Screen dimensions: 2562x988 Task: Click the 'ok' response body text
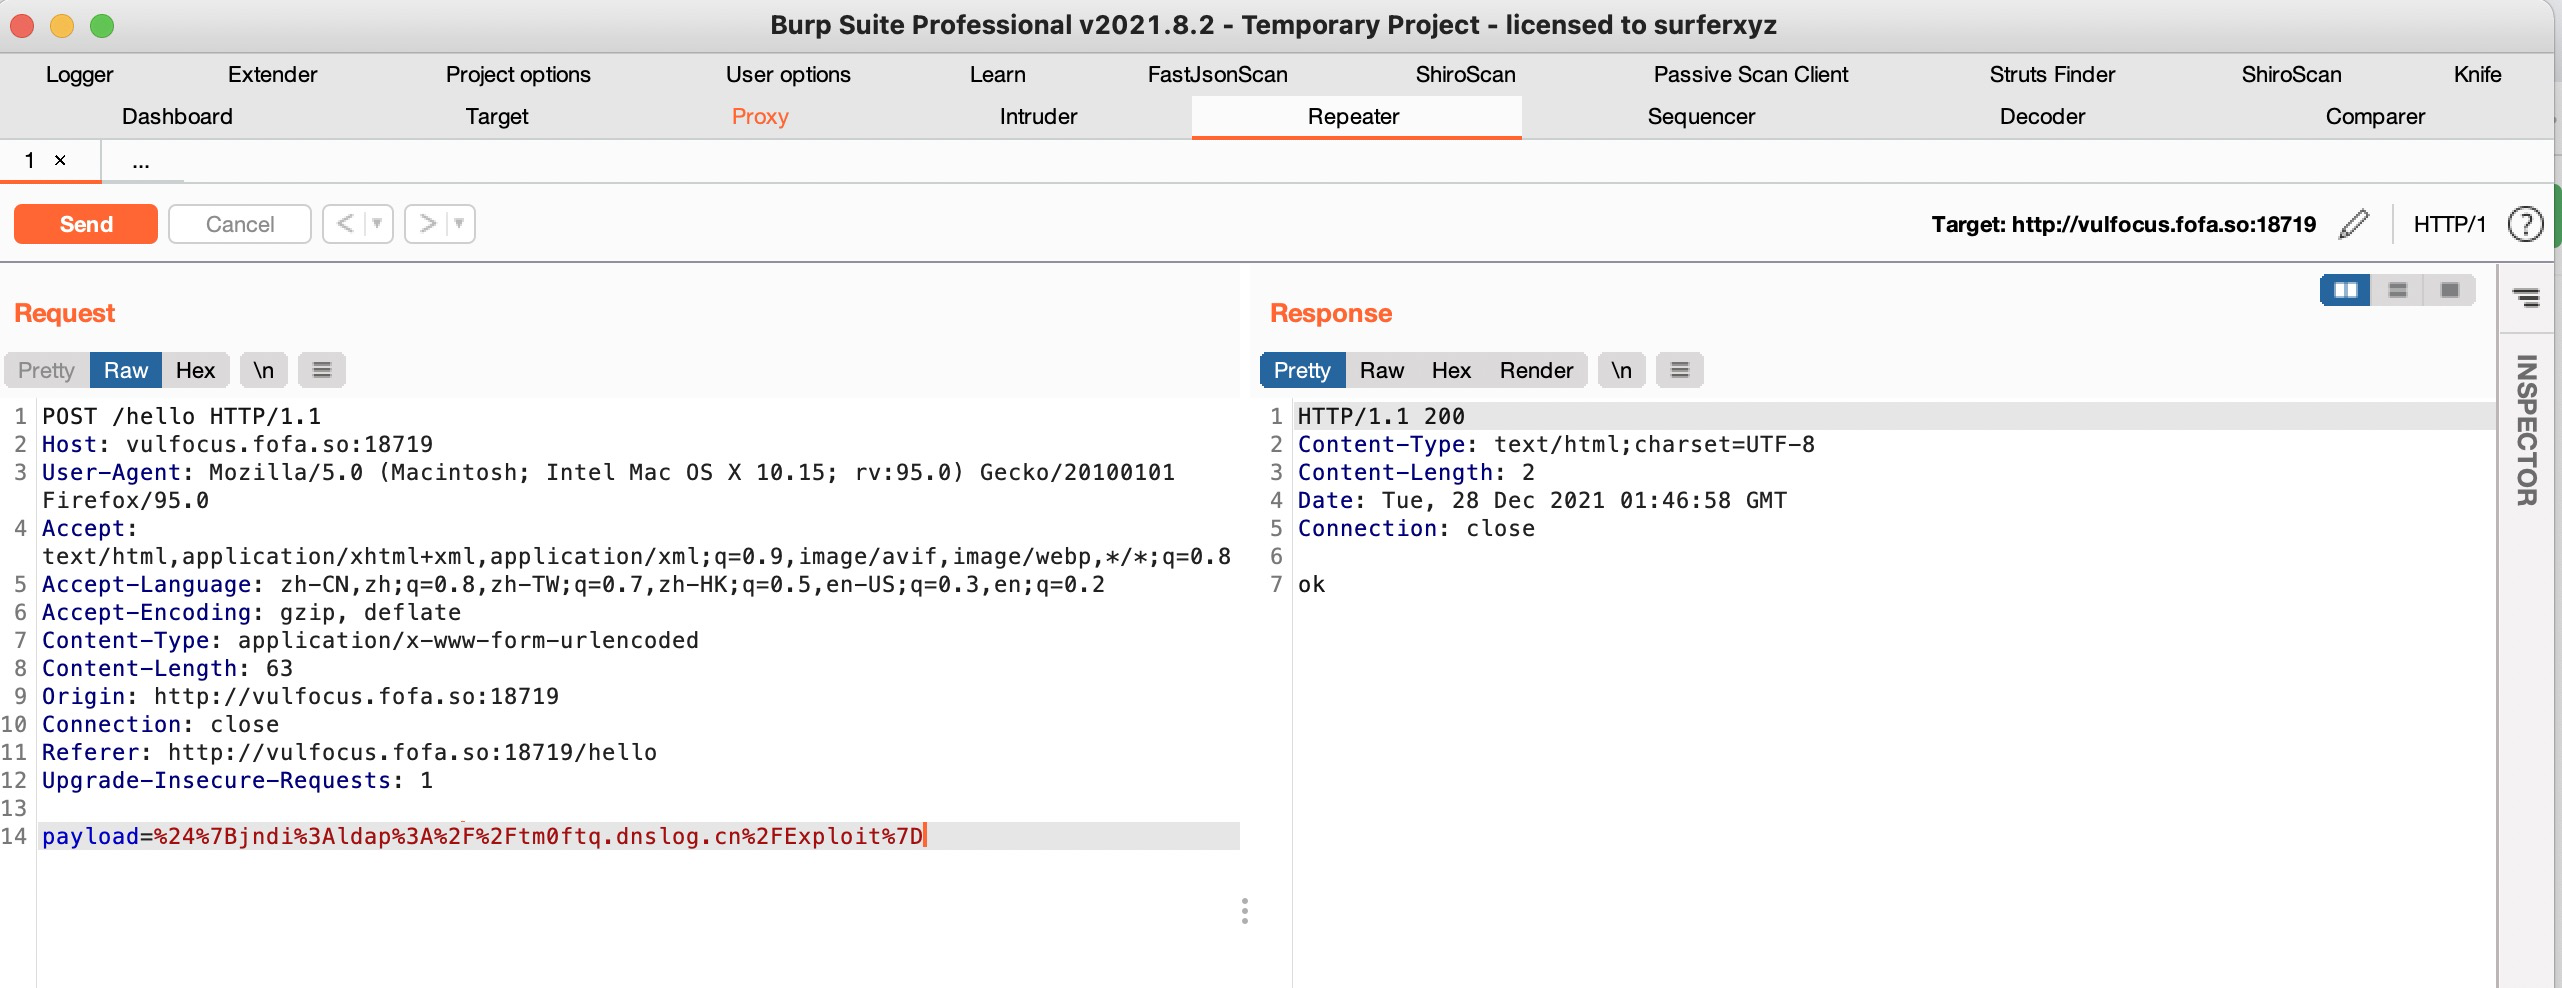click(x=1311, y=584)
